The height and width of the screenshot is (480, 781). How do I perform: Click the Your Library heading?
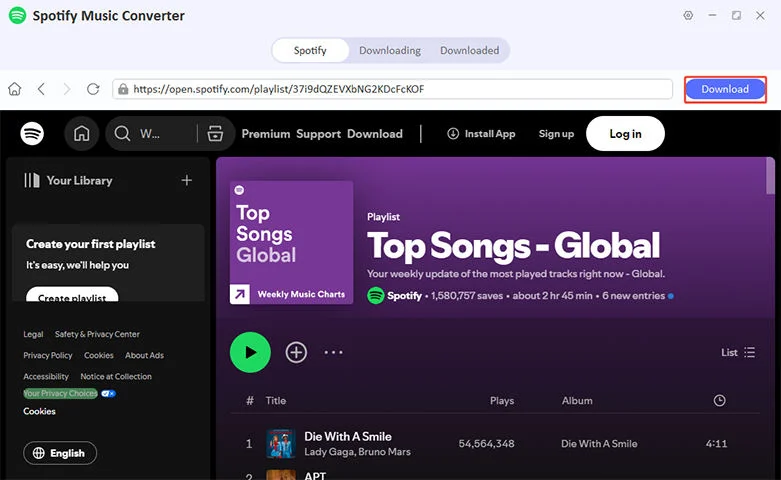tap(79, 180)
